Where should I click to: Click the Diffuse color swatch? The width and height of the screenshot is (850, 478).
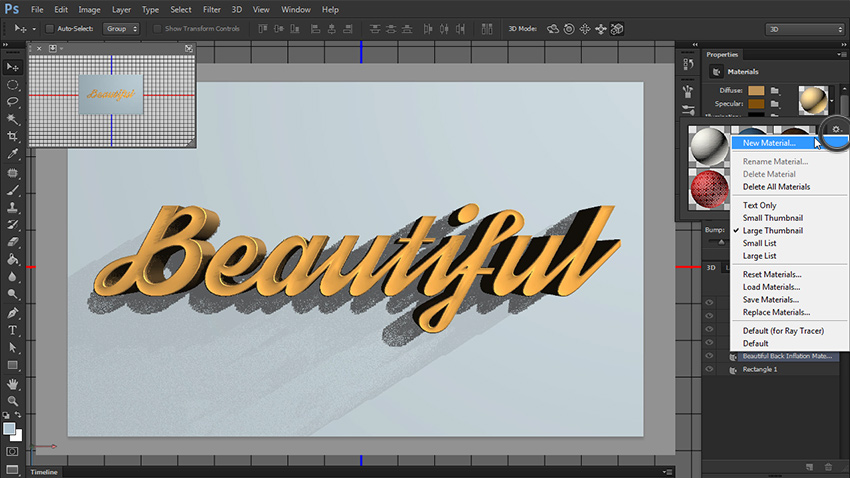coord(755,90)
